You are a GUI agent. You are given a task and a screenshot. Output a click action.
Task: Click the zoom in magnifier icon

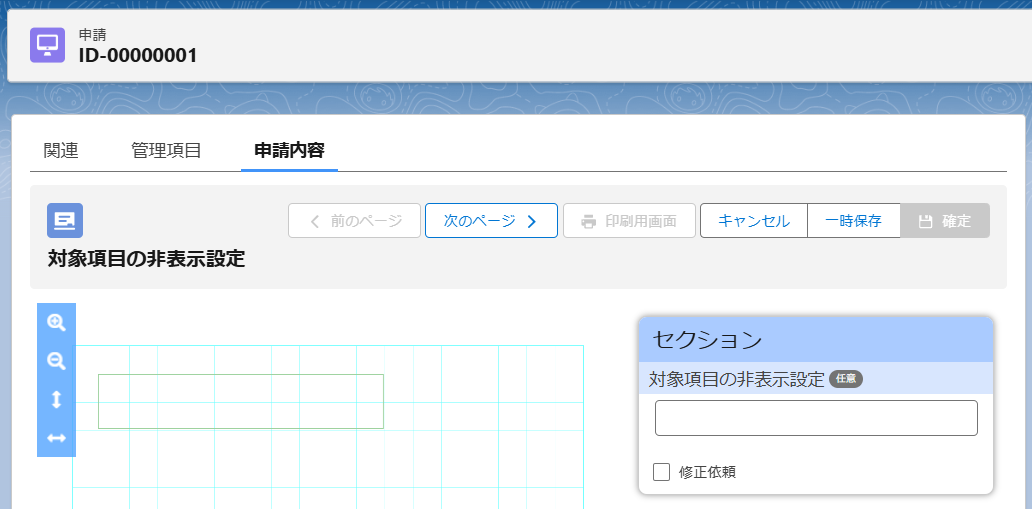(57, 322)
